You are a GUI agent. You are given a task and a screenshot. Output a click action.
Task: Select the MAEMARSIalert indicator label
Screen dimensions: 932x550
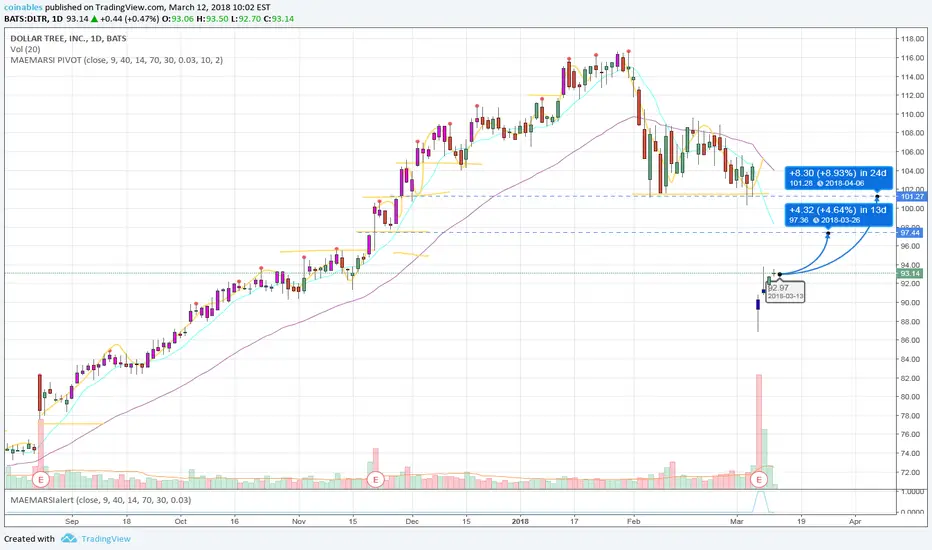click(100, 500)
